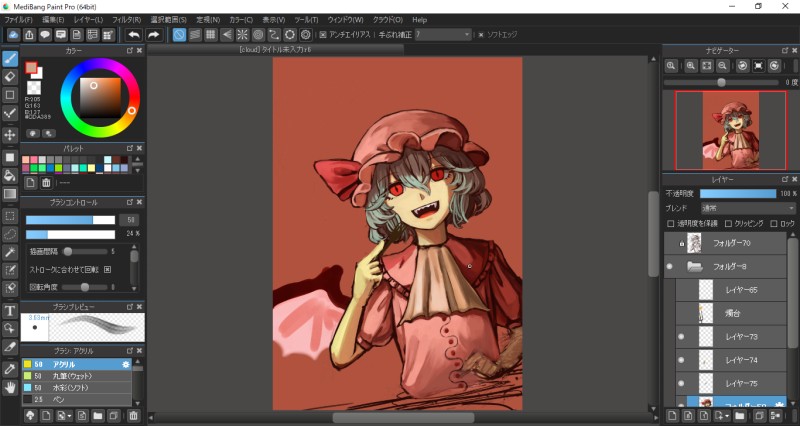Select the rectangular Select tool
Image resolution: width=800 pixels, height=426 pixels.
click(10, 216)
